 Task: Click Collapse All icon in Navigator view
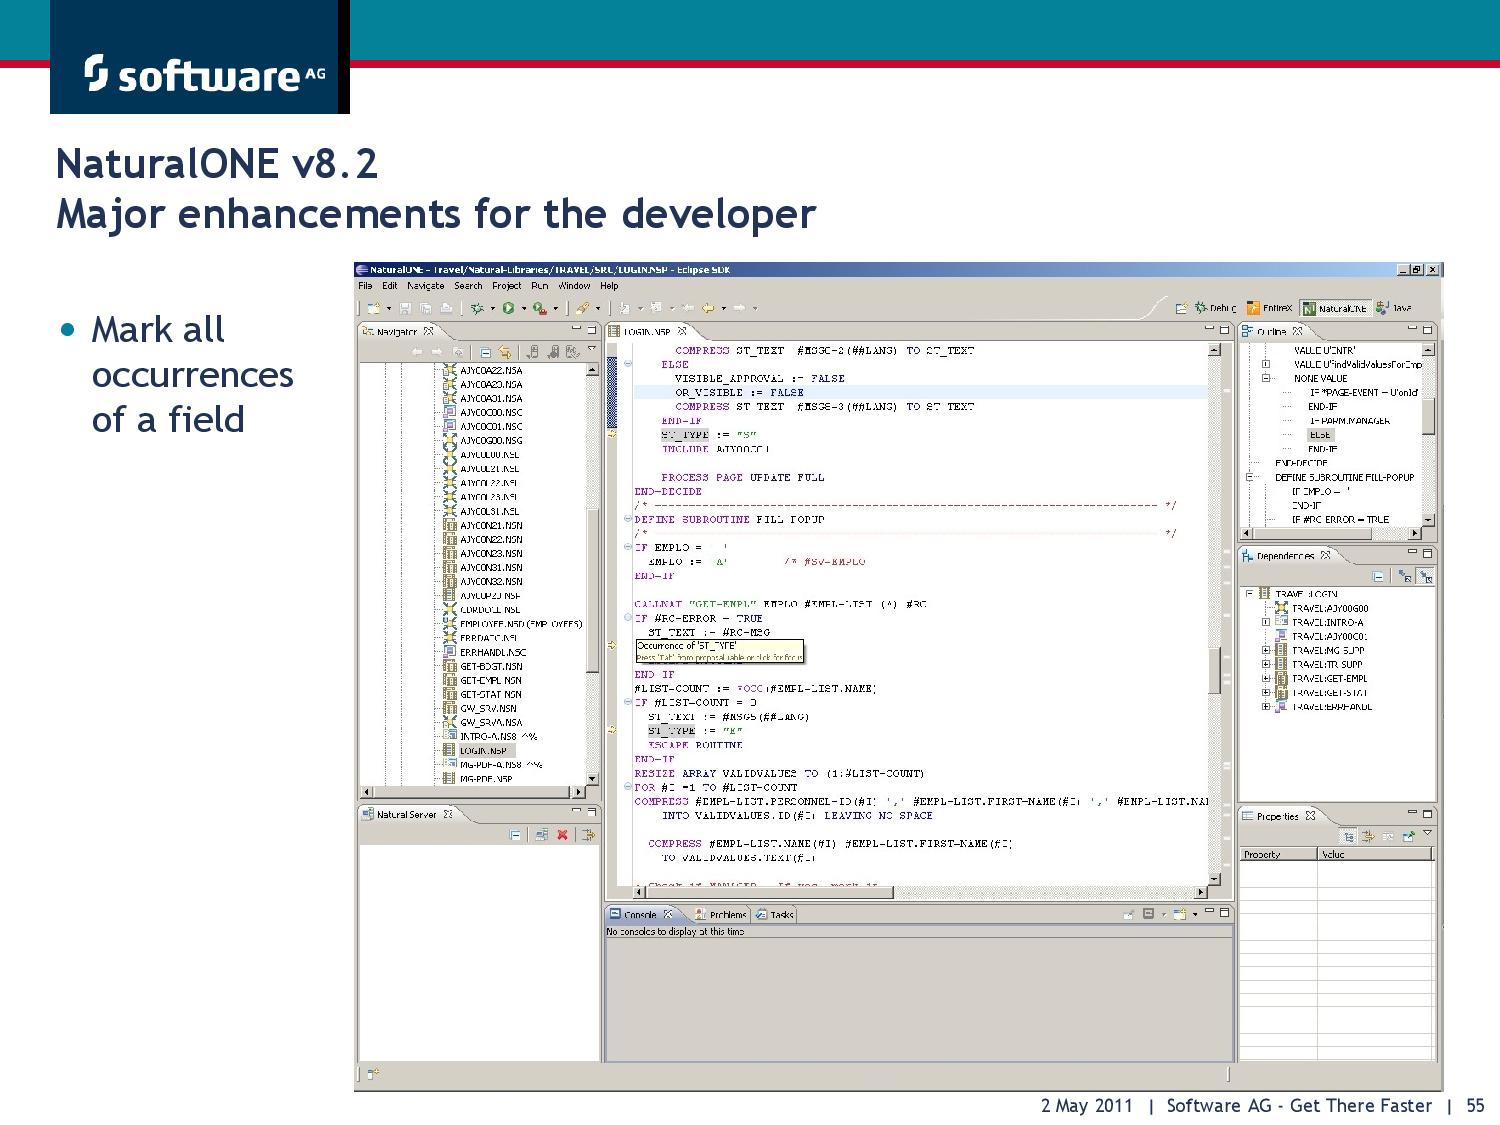[x=485, y=352]
